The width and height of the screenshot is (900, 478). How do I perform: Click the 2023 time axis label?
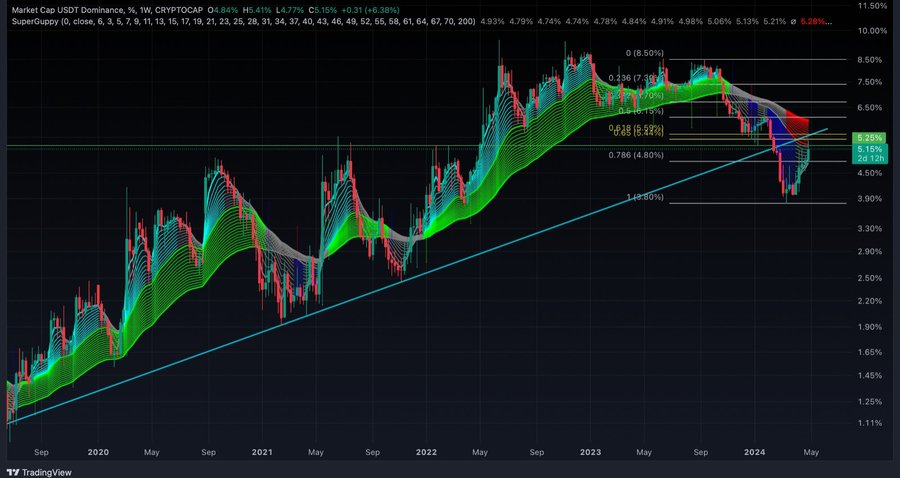[590, 452]
